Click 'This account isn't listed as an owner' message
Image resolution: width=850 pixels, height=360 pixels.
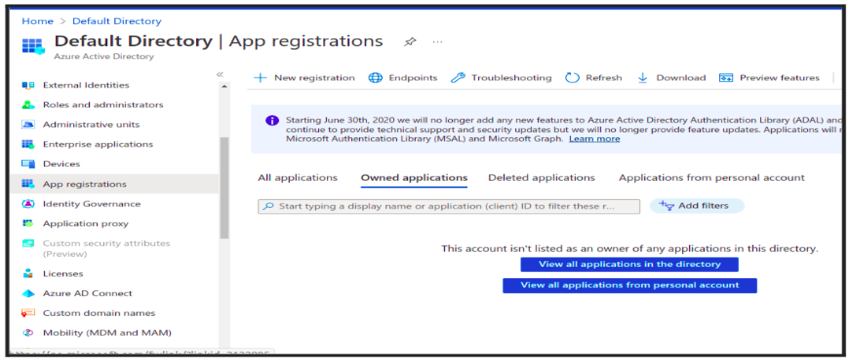(x=629, y=249)
